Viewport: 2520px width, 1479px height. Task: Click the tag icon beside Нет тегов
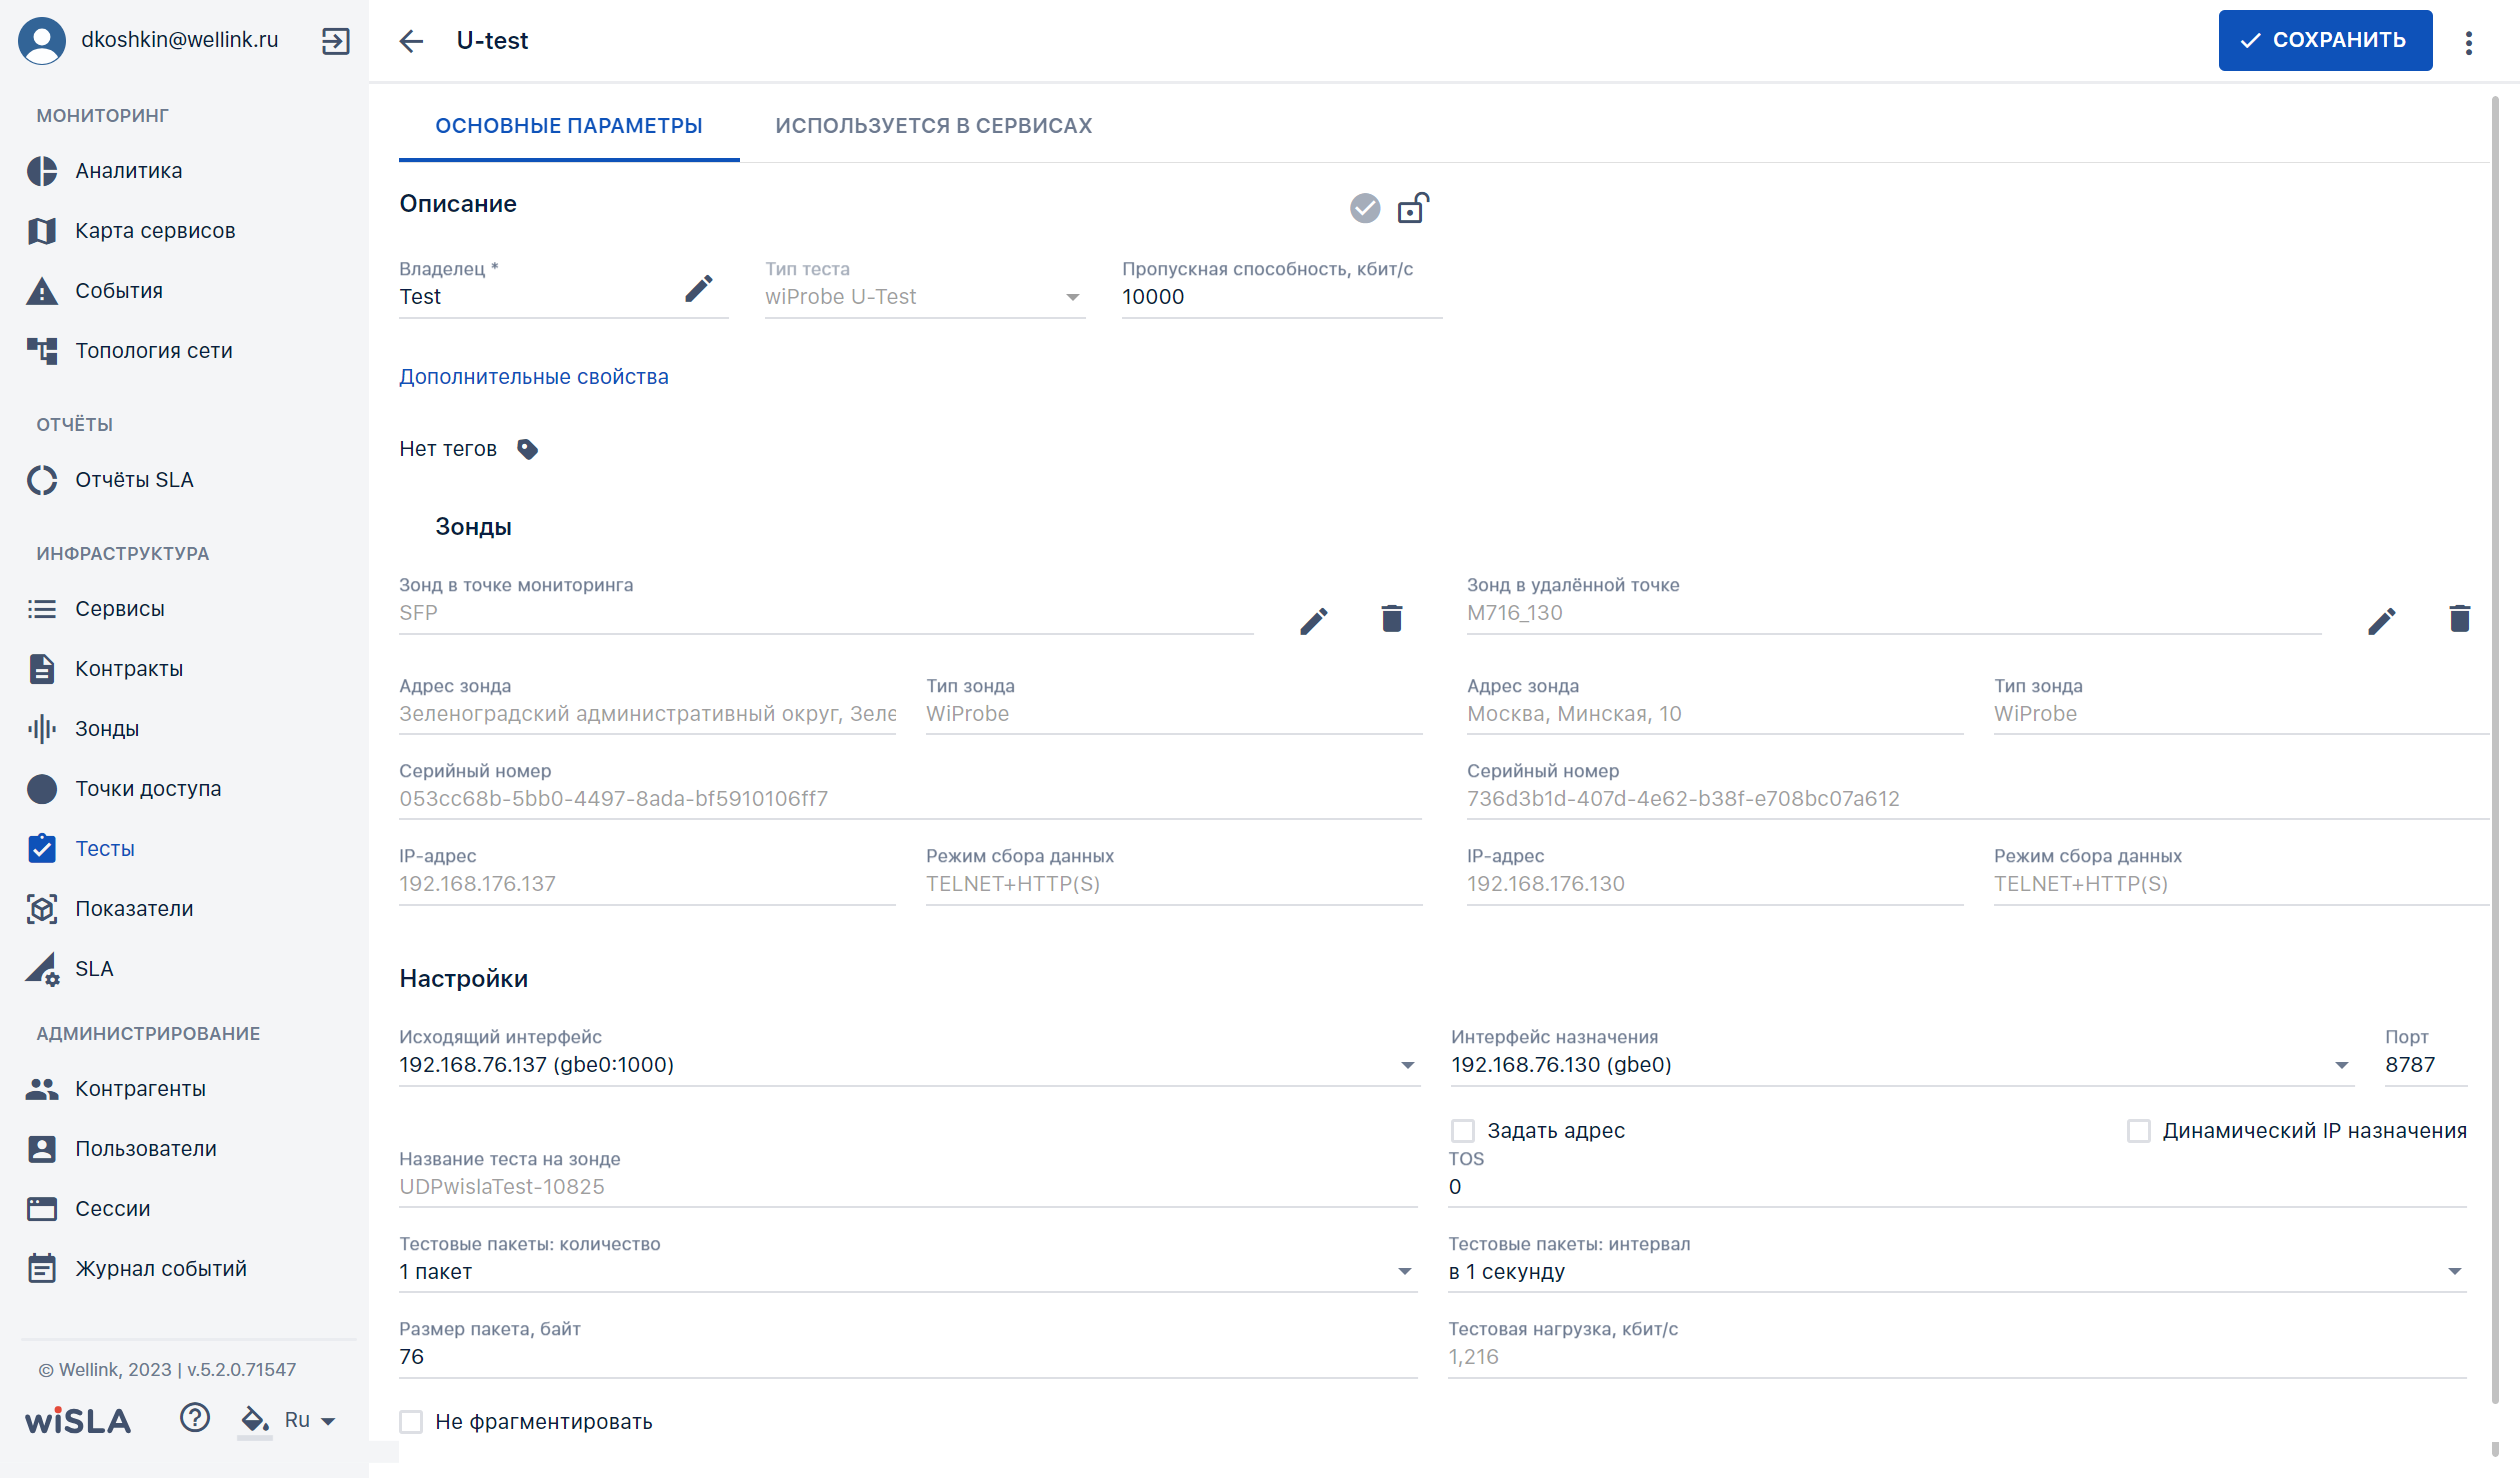528,450
